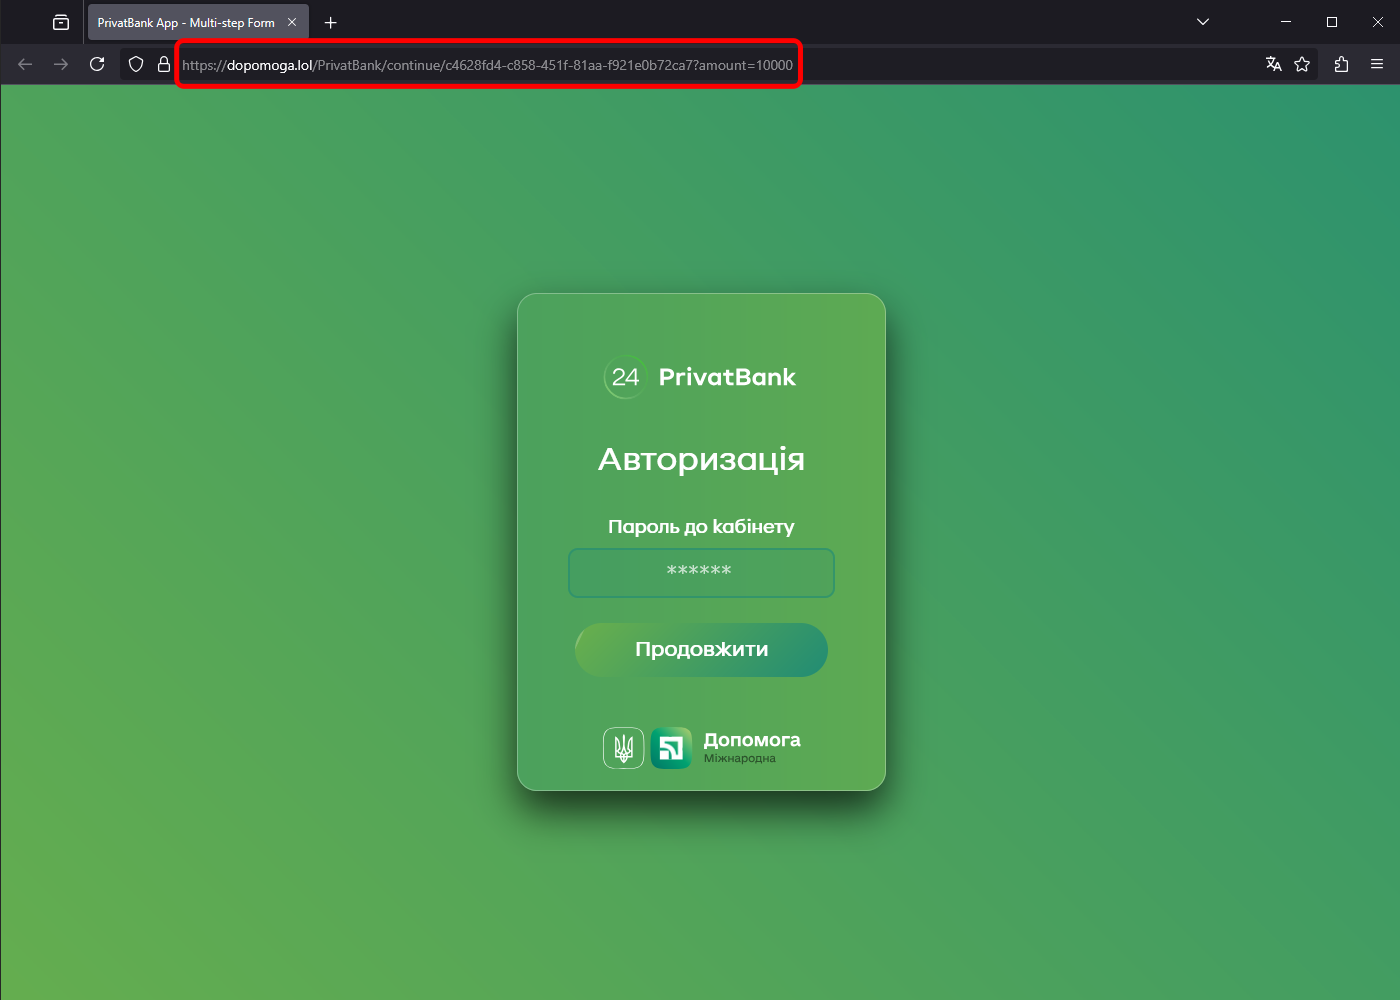Click the address bar URL
This screenshot has height=1000, width=1400.
pos(487,65)
